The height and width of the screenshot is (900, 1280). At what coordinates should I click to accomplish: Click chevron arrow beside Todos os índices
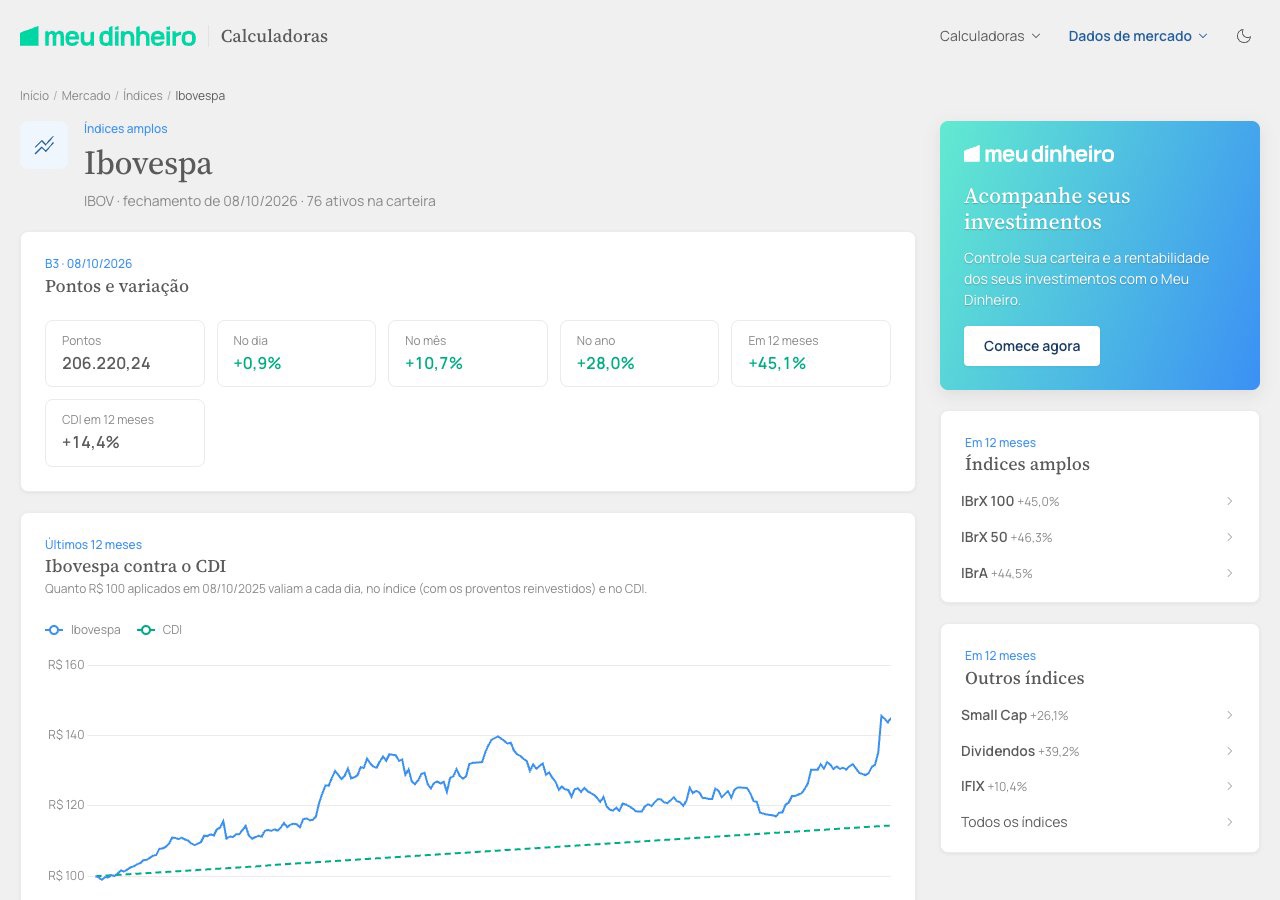1230,822
